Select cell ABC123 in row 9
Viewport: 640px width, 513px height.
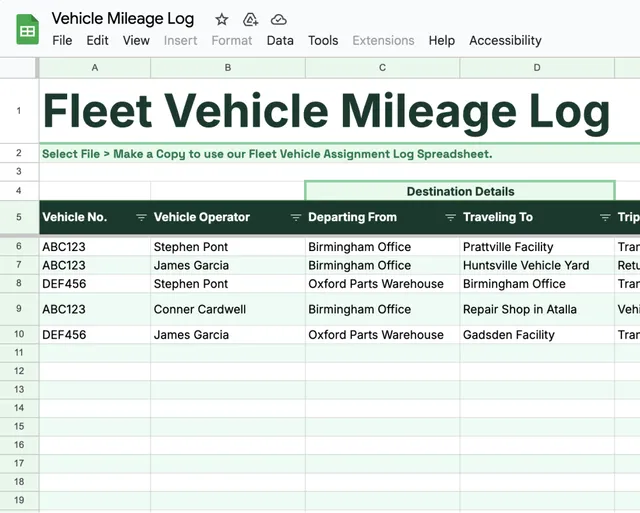(x=95, y=309)
